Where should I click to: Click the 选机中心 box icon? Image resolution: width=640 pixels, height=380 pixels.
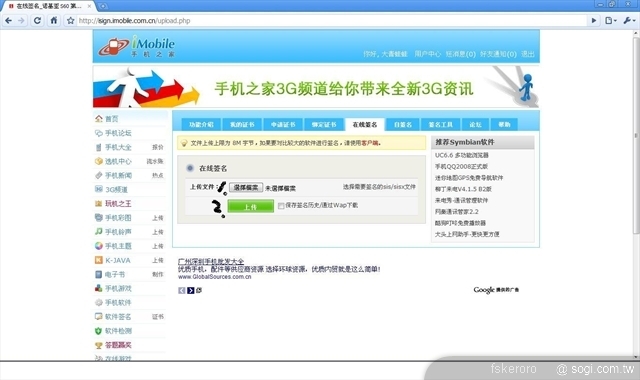[x=98, y=161]
